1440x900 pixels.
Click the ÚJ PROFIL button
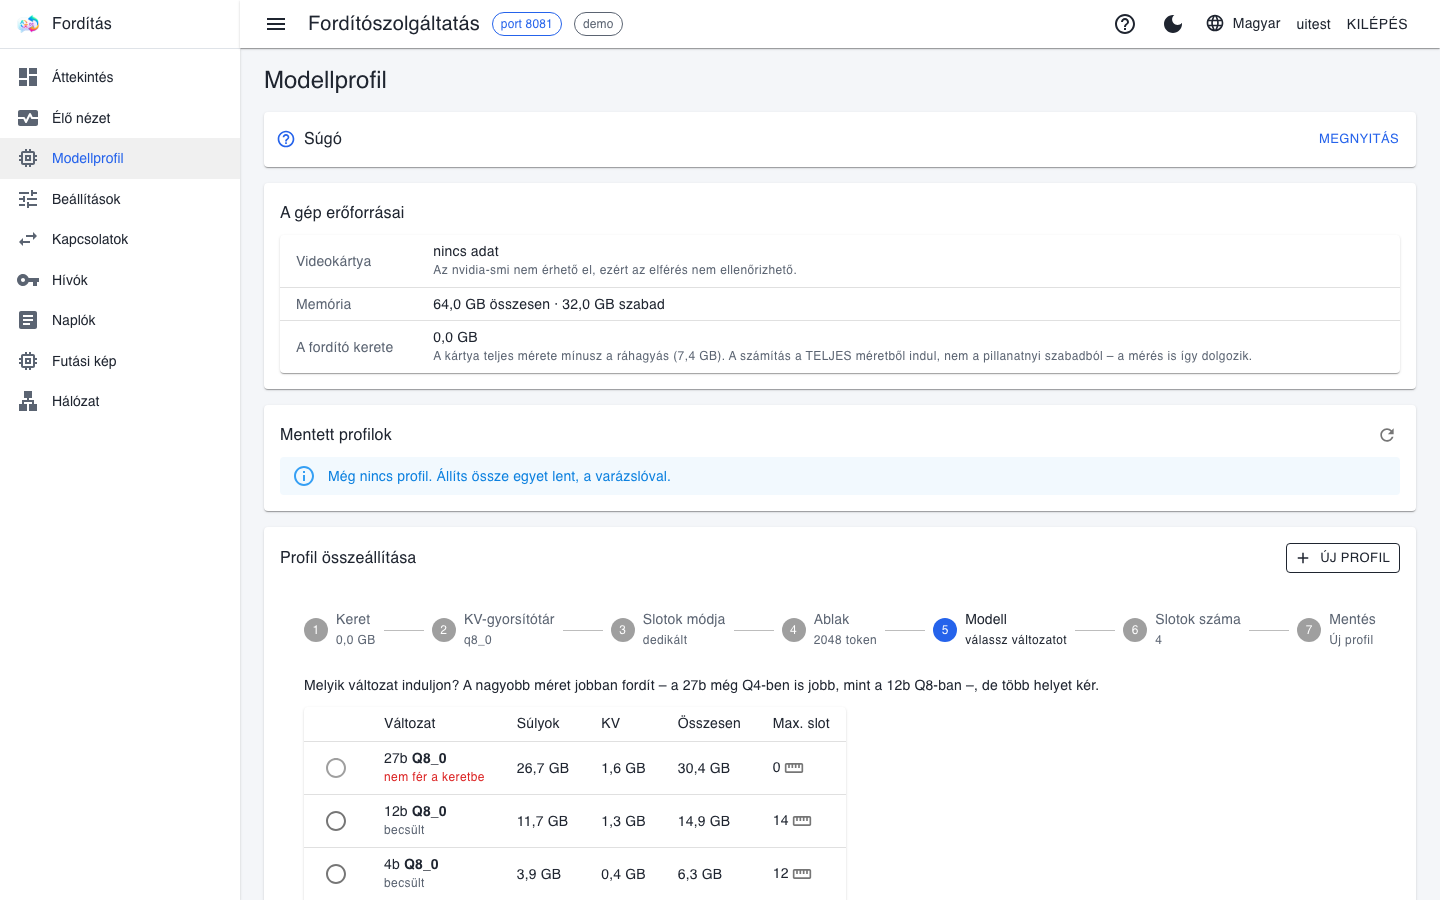coord(1342,558)
